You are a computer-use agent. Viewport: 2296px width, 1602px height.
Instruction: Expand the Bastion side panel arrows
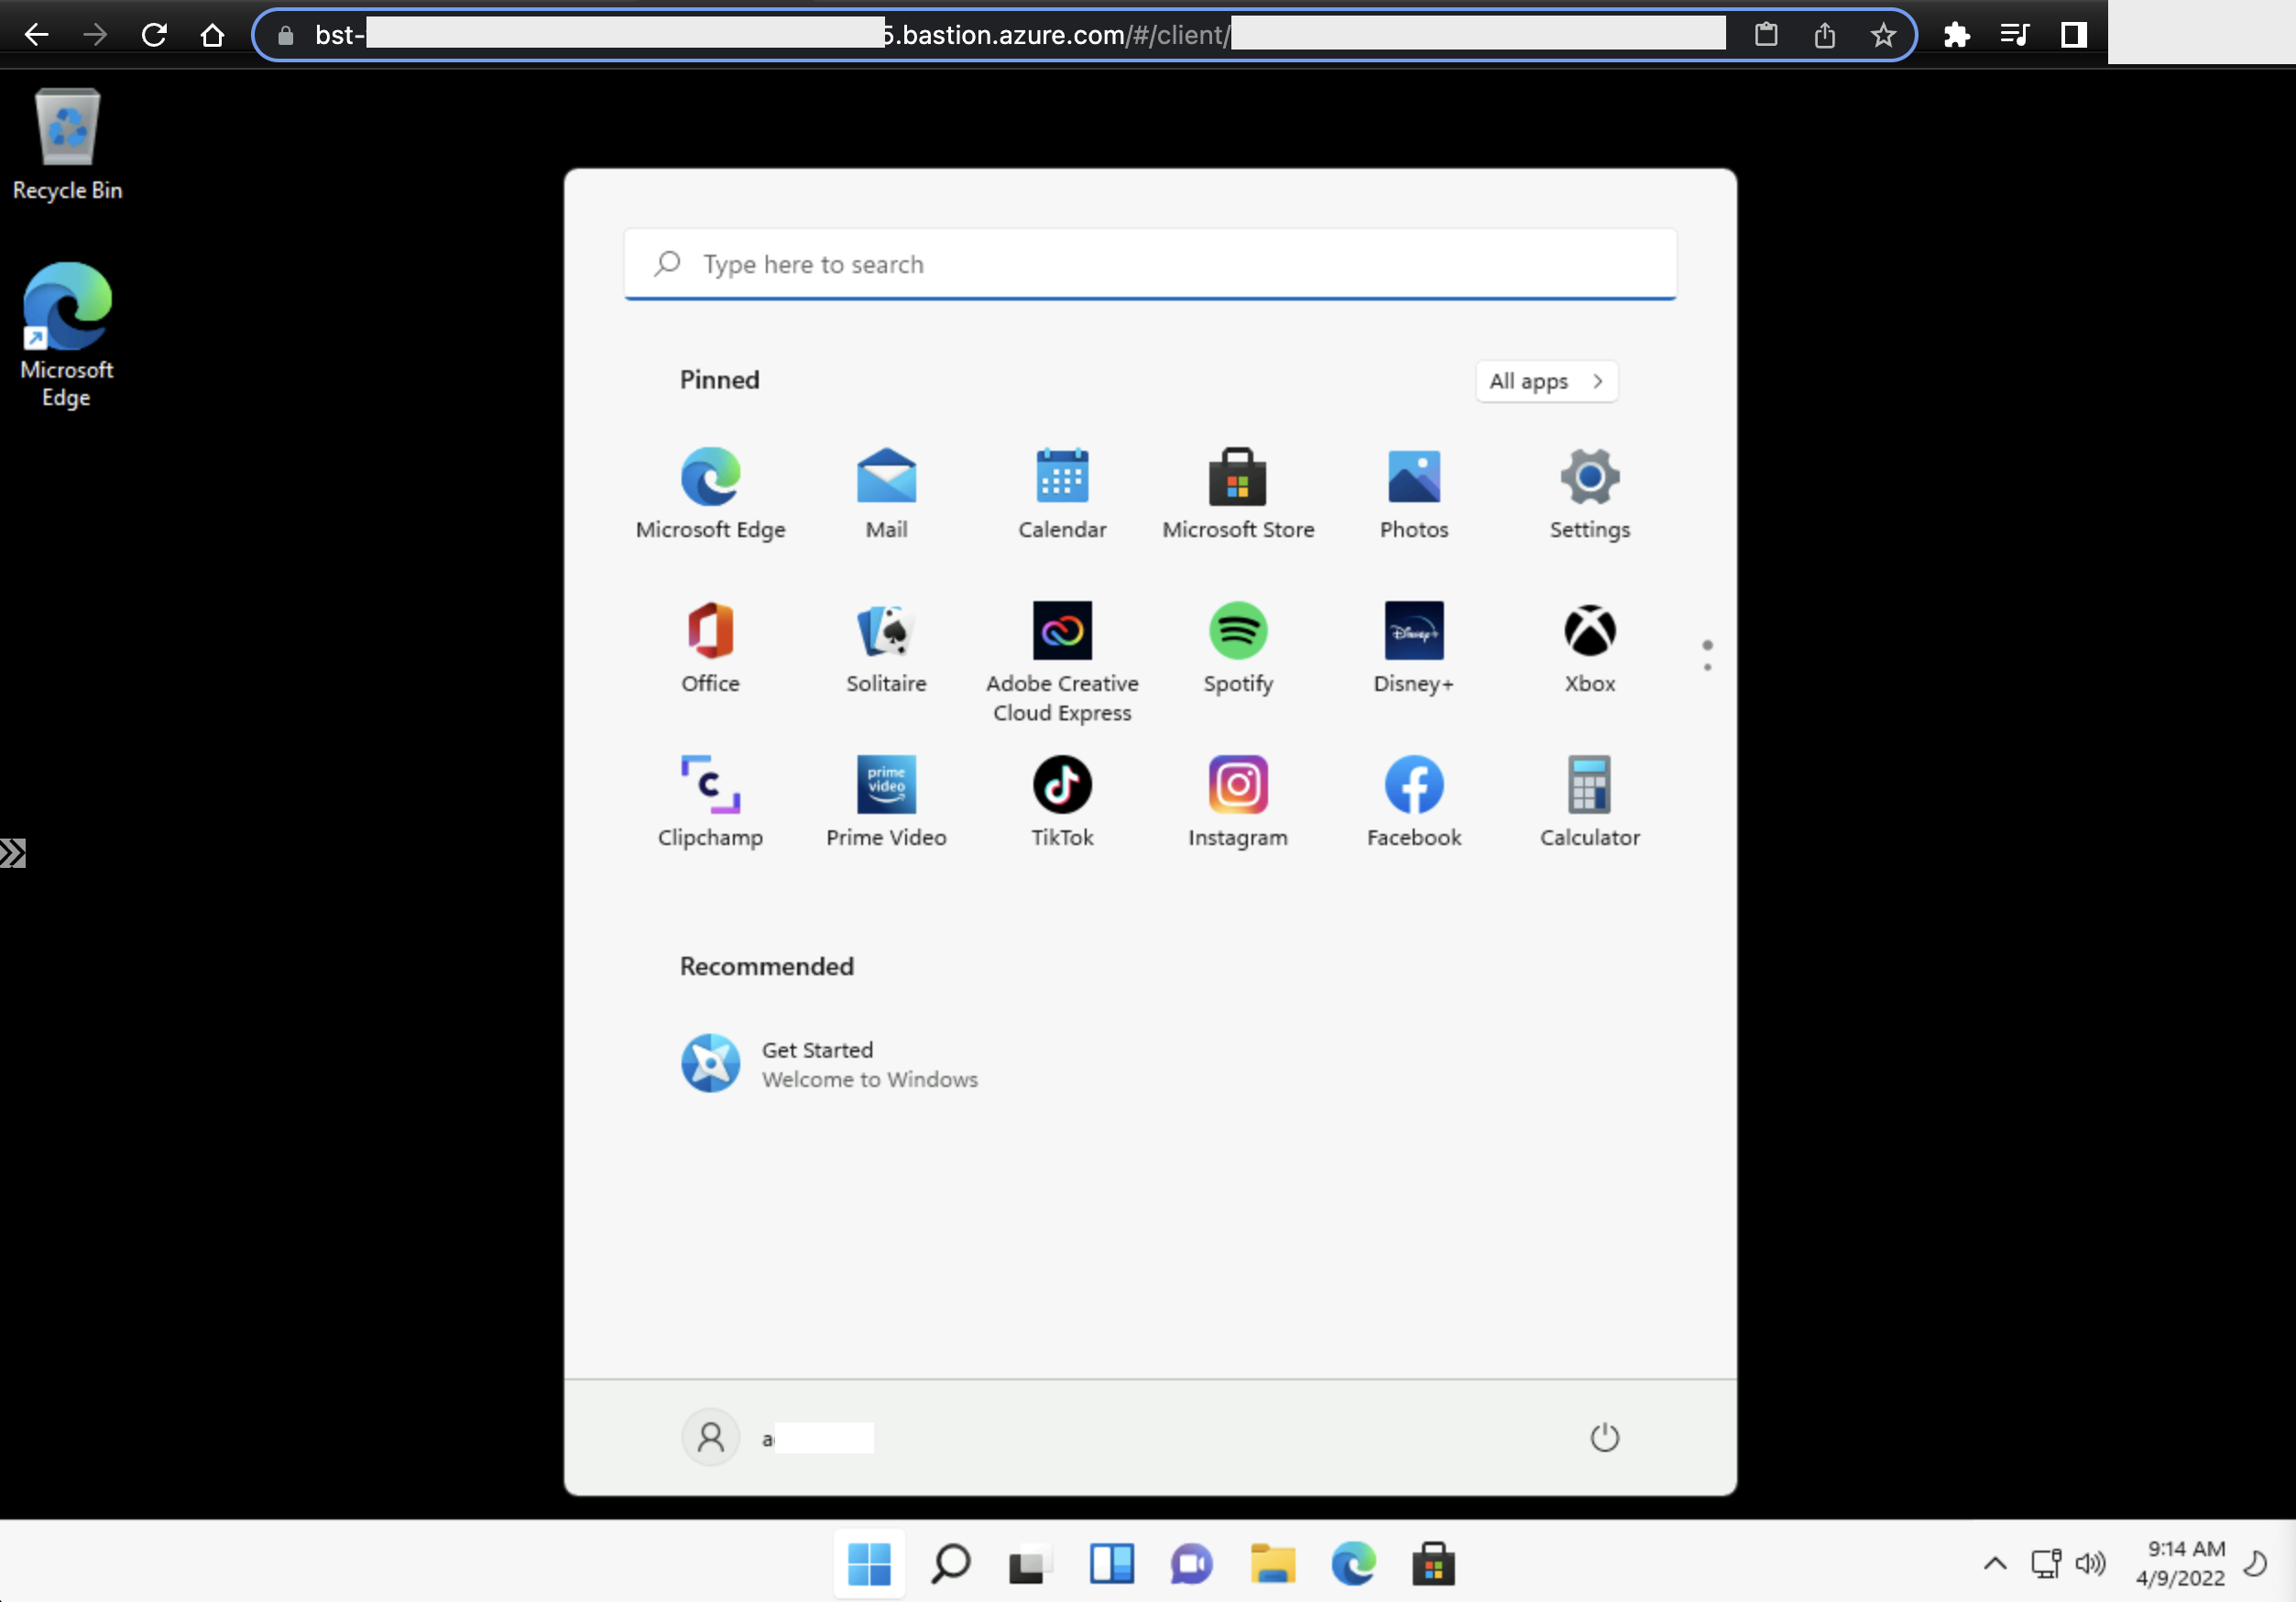[13, 853]
